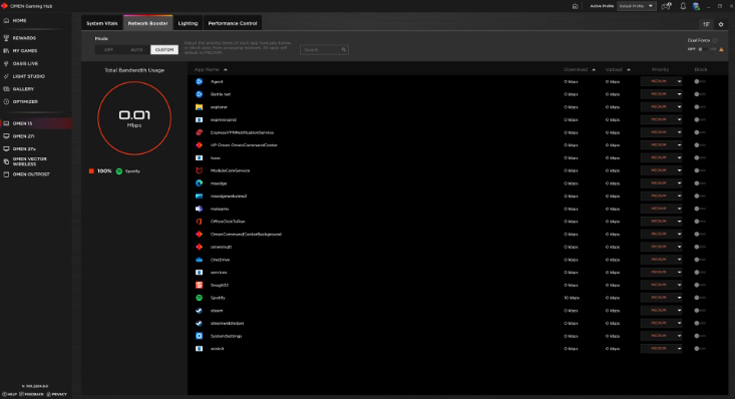
Task: Select the AUTO mode button
Action: pos(136,50)
